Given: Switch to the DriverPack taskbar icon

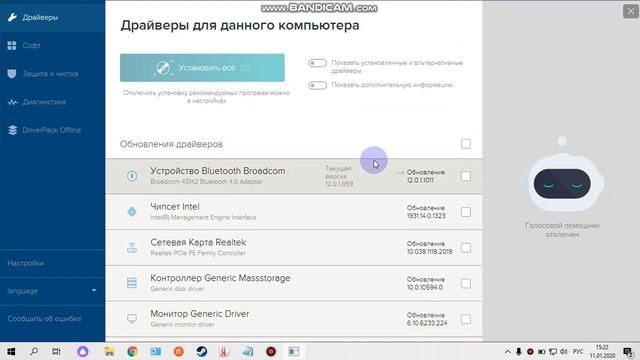Looking at the screenshot, I should [294, 351].
